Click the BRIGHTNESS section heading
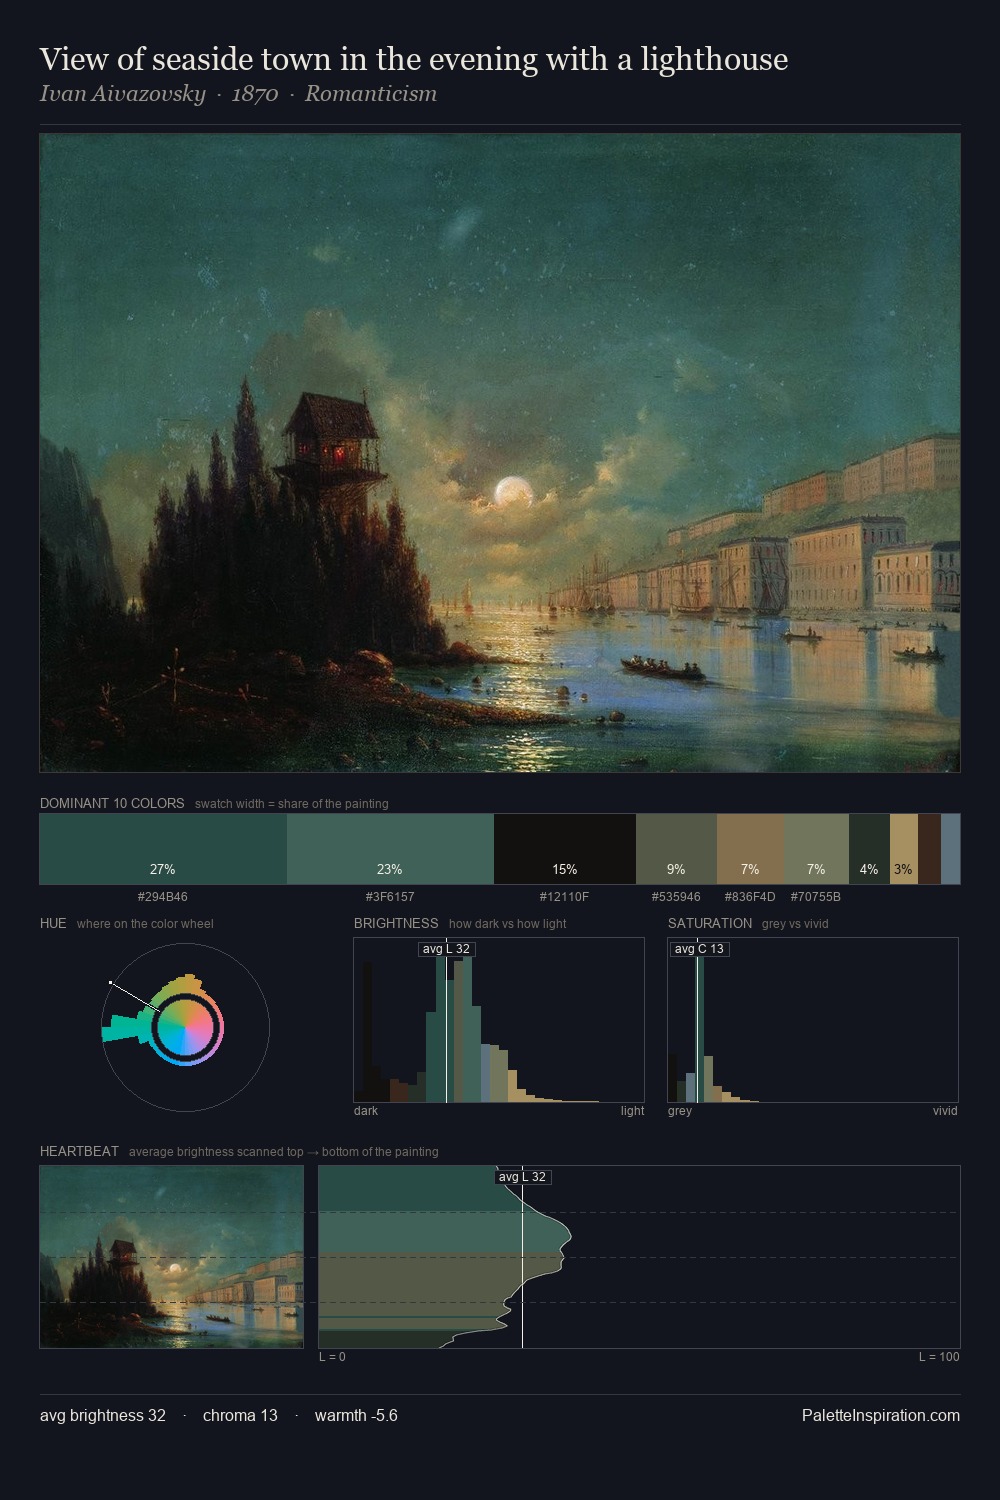 point(396,923)
